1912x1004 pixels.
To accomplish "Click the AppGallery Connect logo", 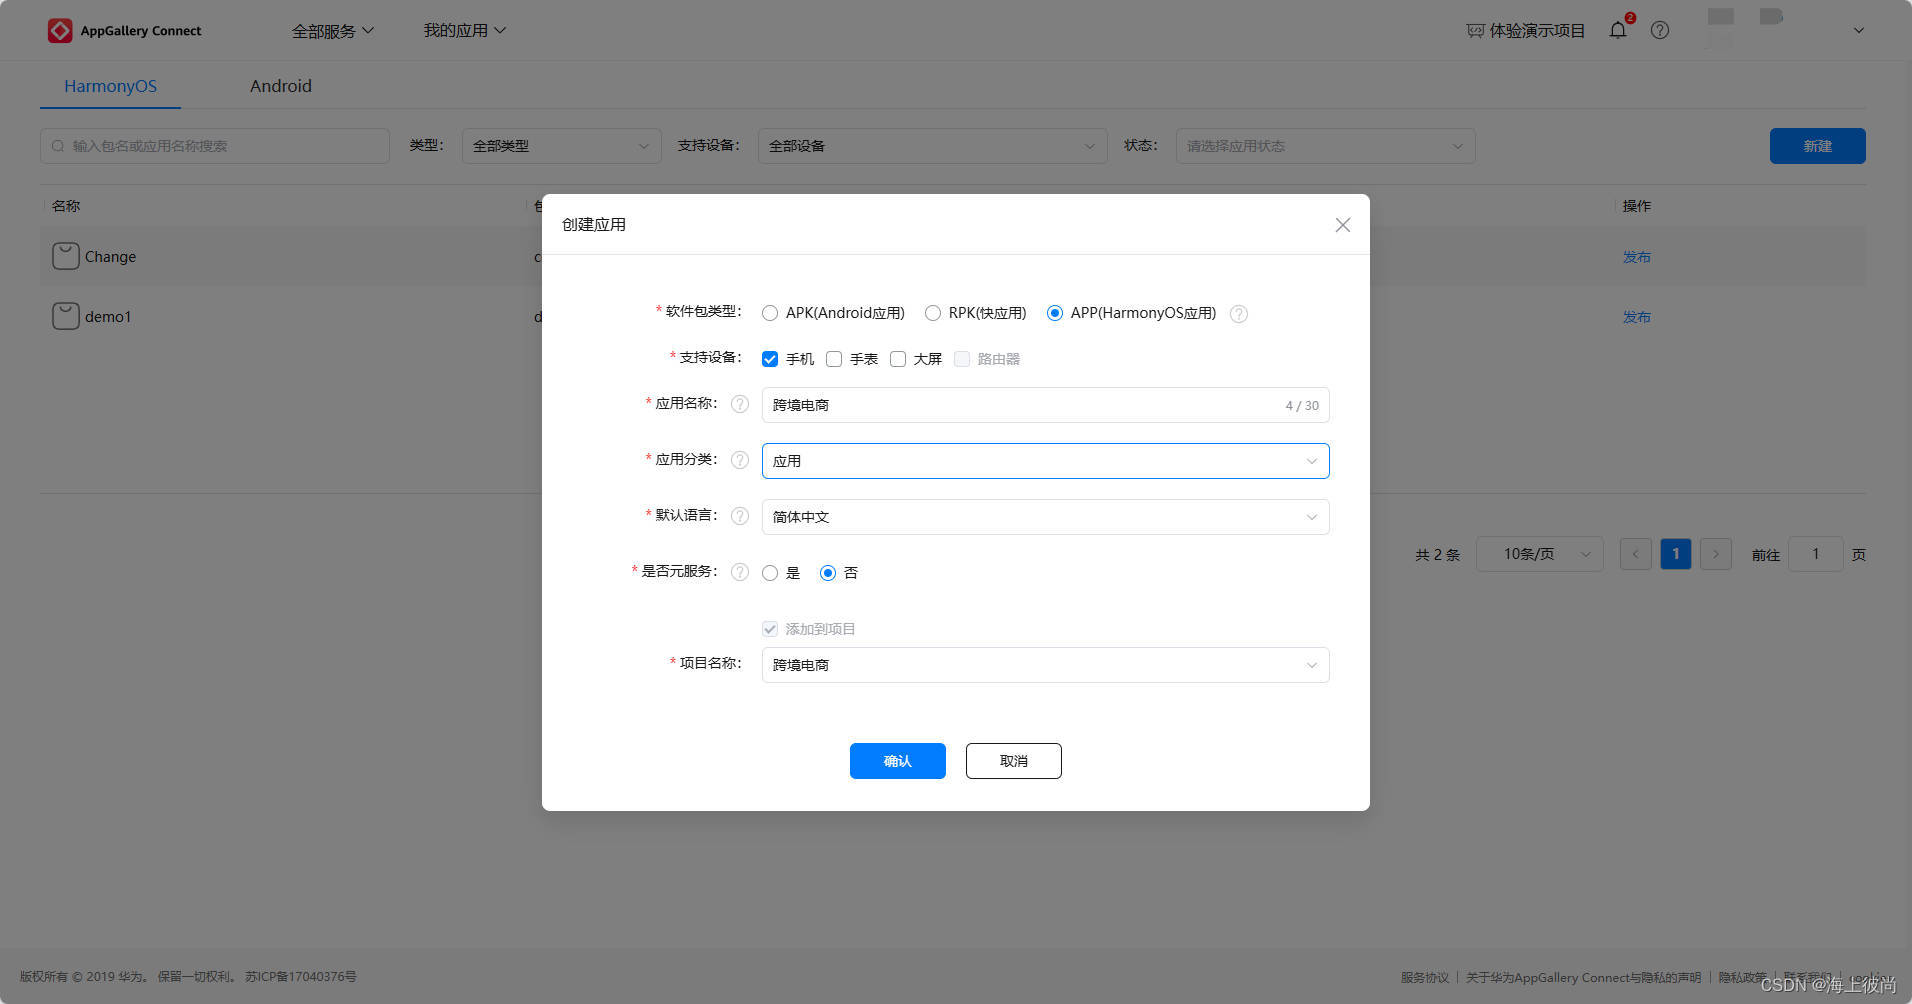I will coord(124,31).
